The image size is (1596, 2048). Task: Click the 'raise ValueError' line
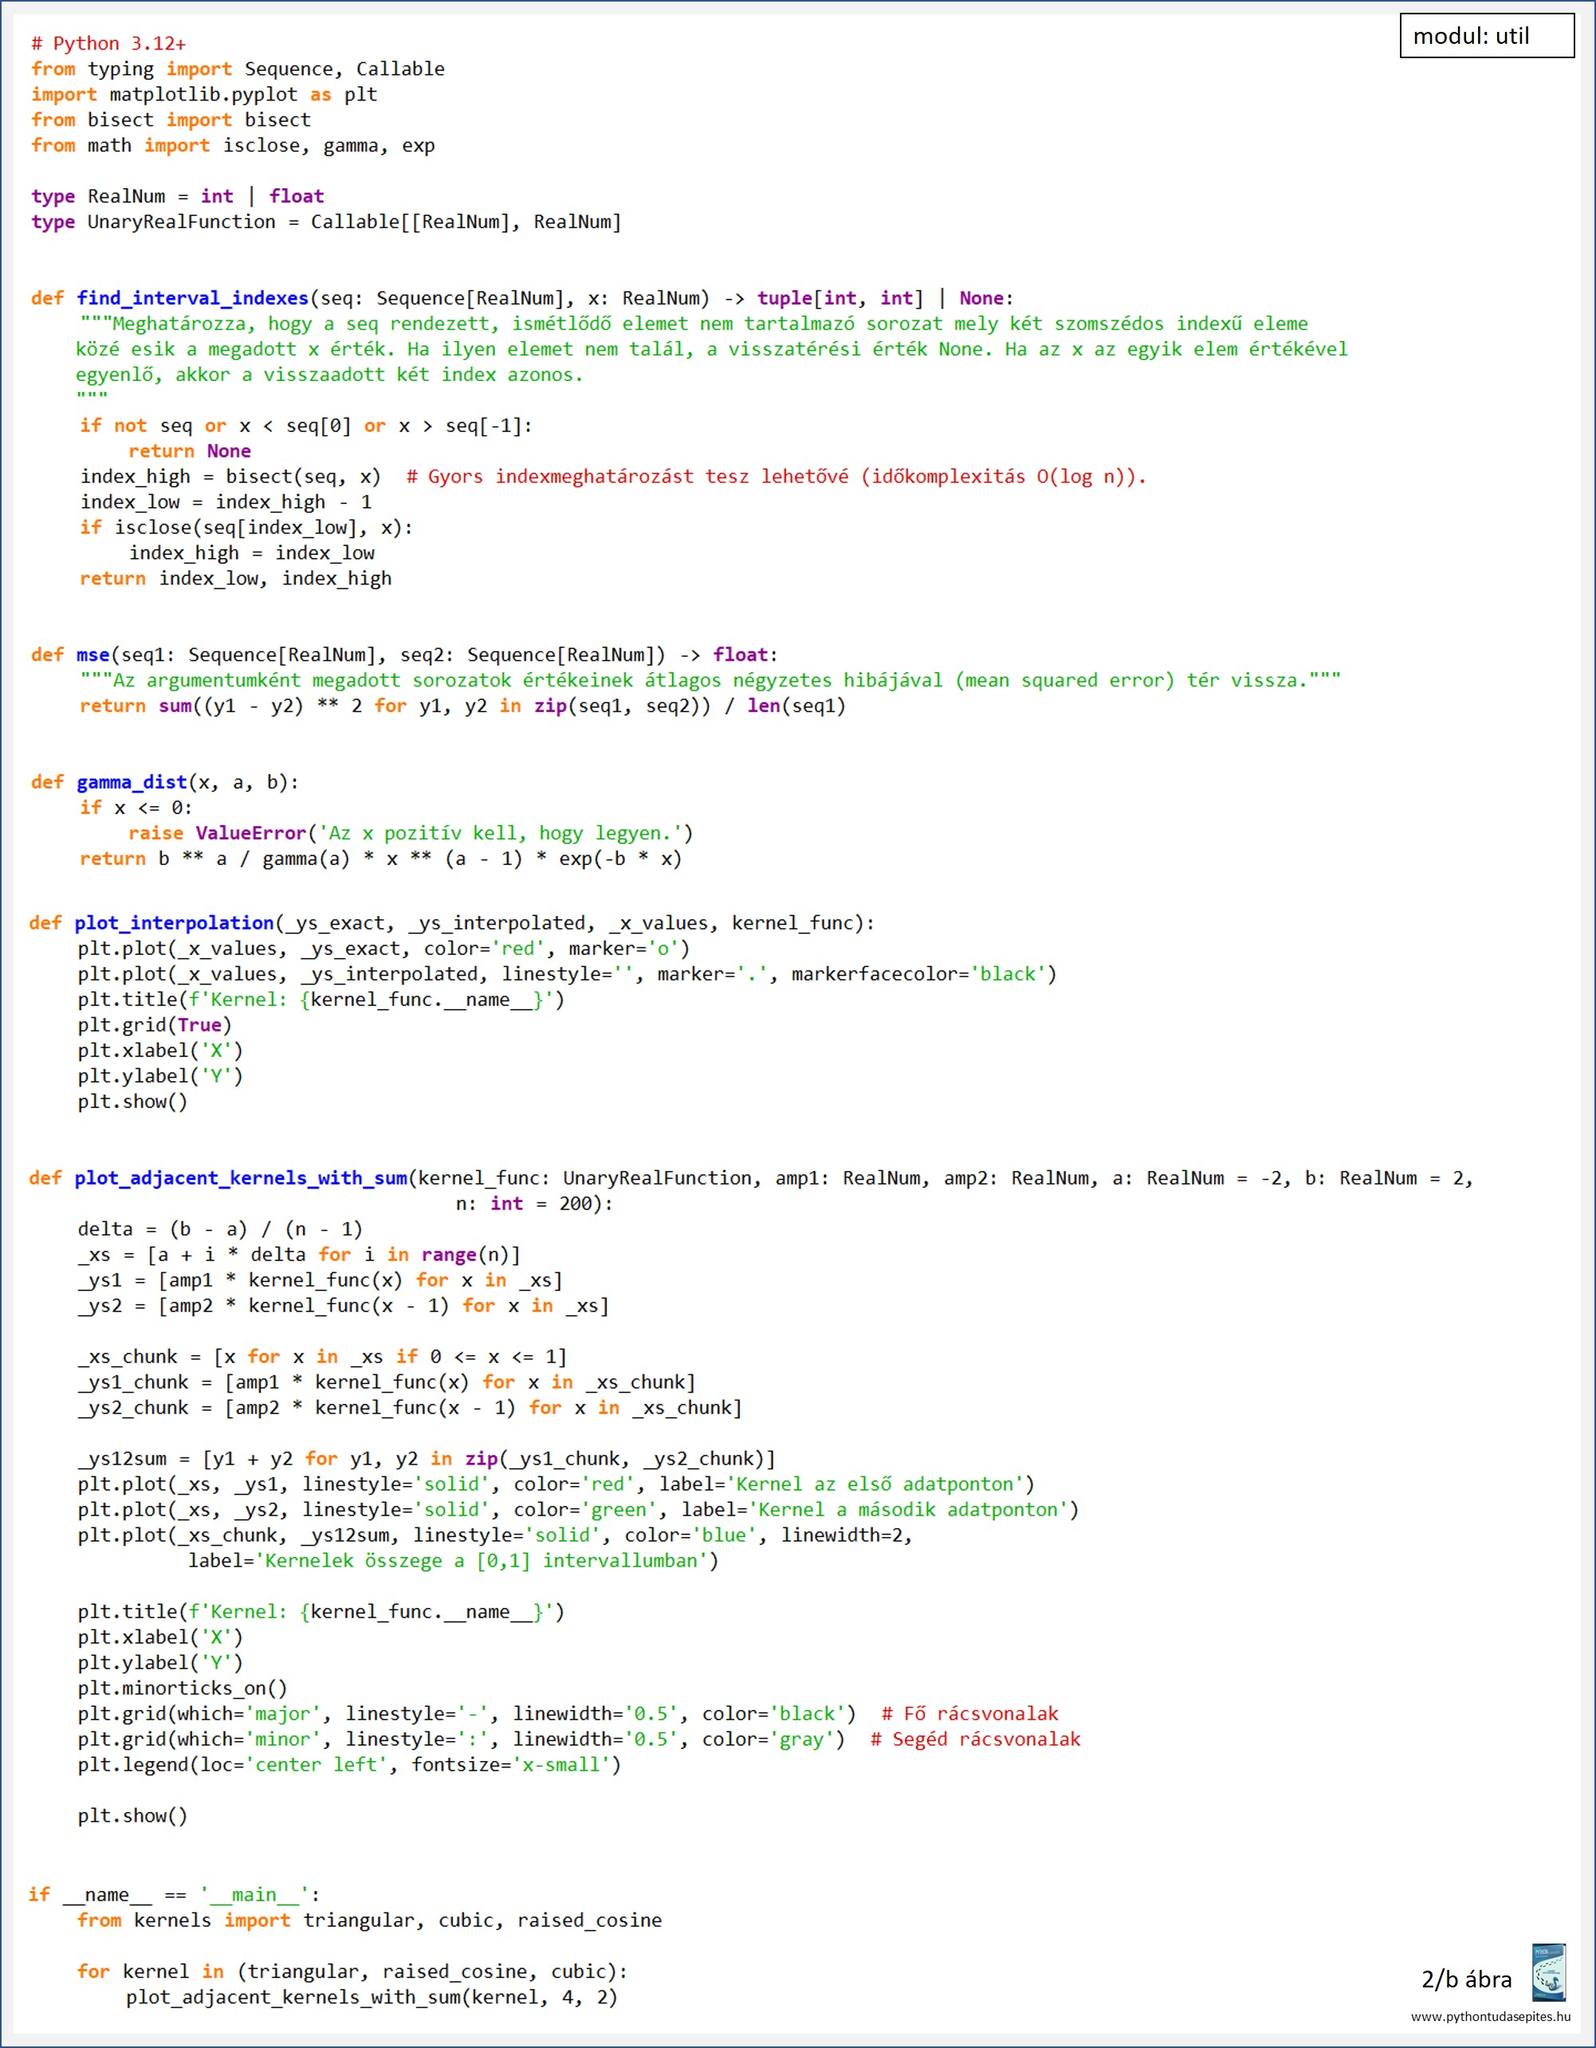pyautogui.click(x=411, y=833)
